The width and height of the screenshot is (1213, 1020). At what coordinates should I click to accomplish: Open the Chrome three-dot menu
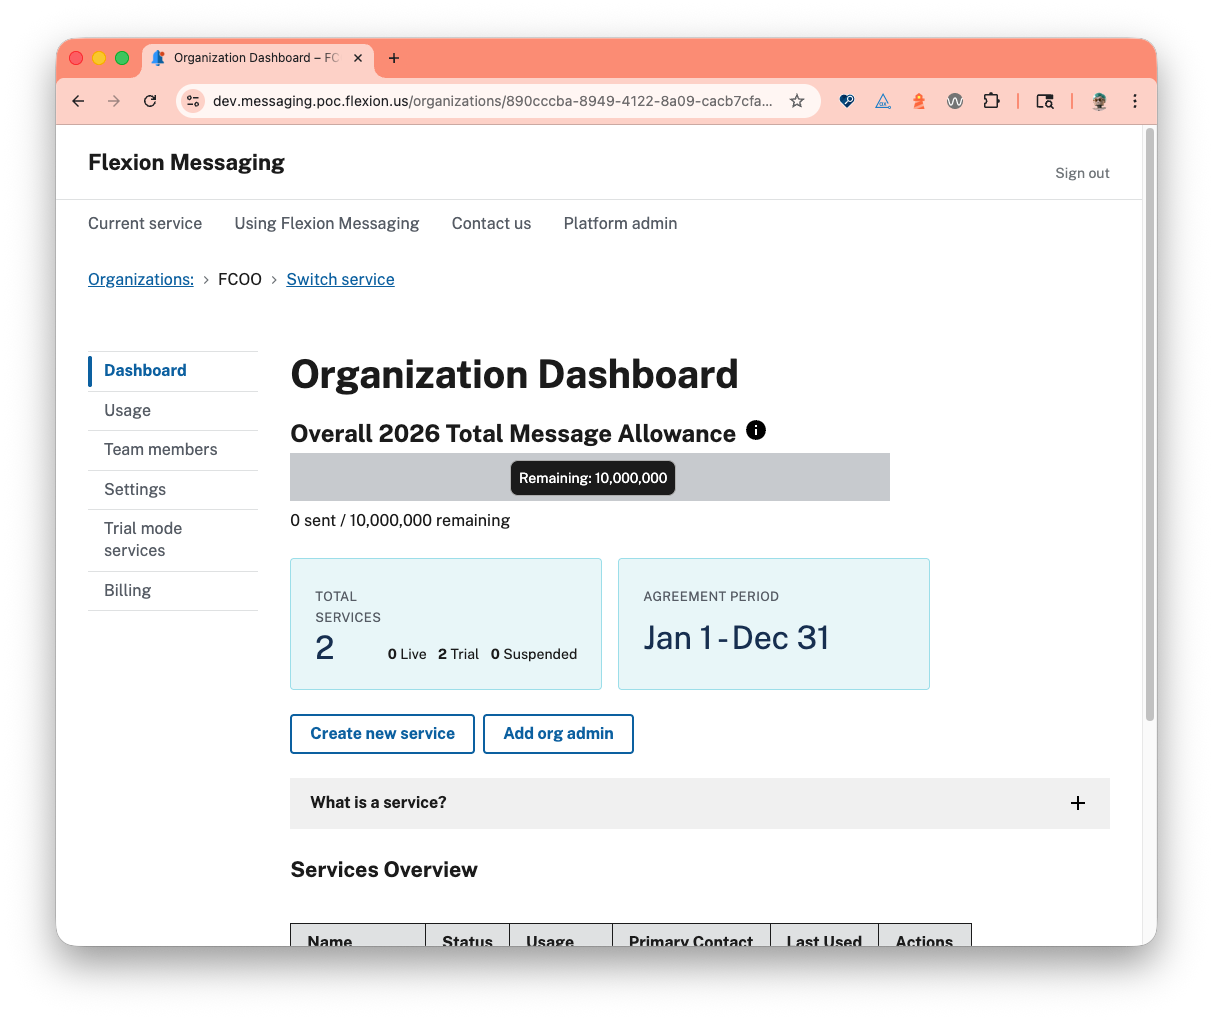[x=1135, y=101]
